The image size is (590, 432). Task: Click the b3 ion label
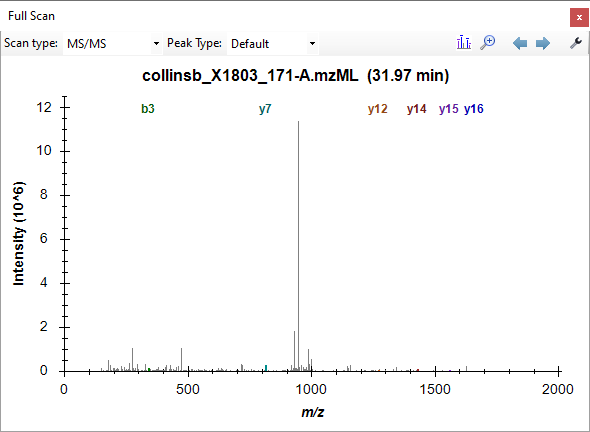[148, 109]
